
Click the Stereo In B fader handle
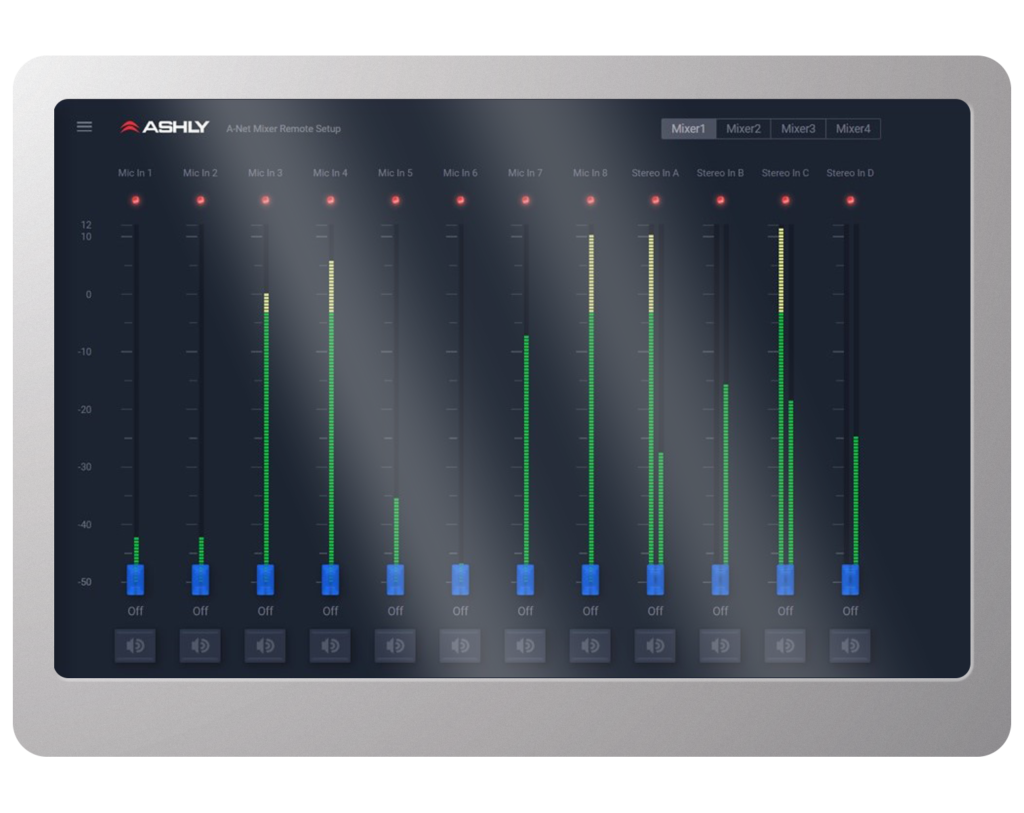[720, 580]
